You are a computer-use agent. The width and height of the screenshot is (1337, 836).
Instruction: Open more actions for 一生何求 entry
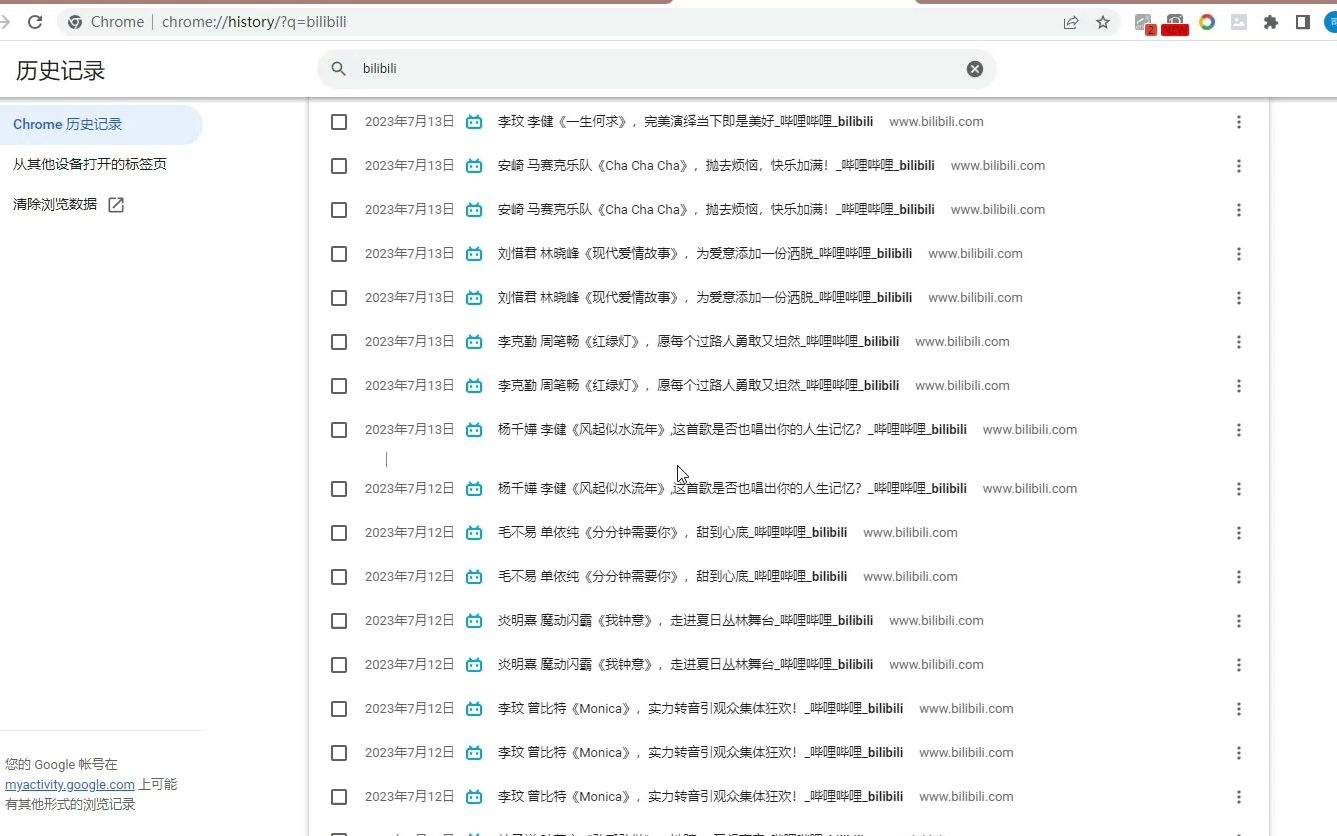point(1239,122)
